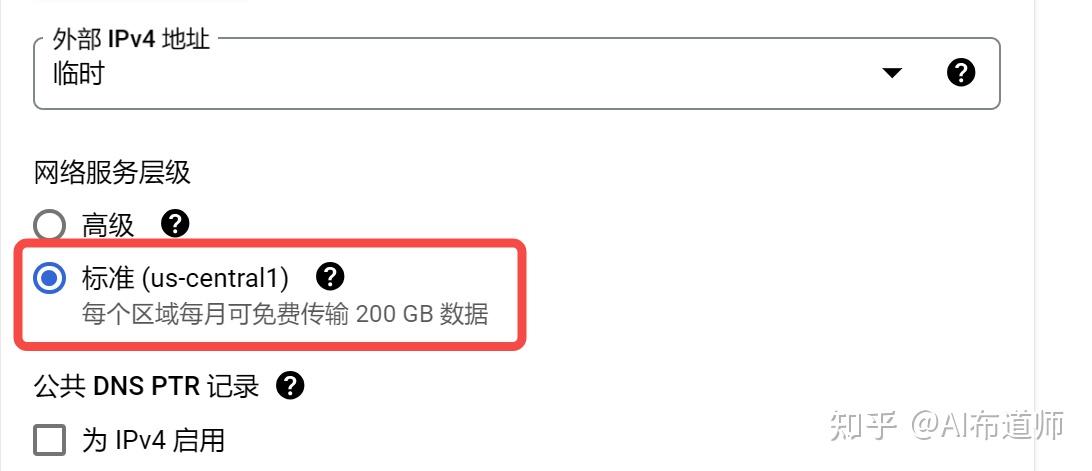Enable the 为 IPv4 启用 checkbox
1092x471 pixels.
click(x=49, y=440)
